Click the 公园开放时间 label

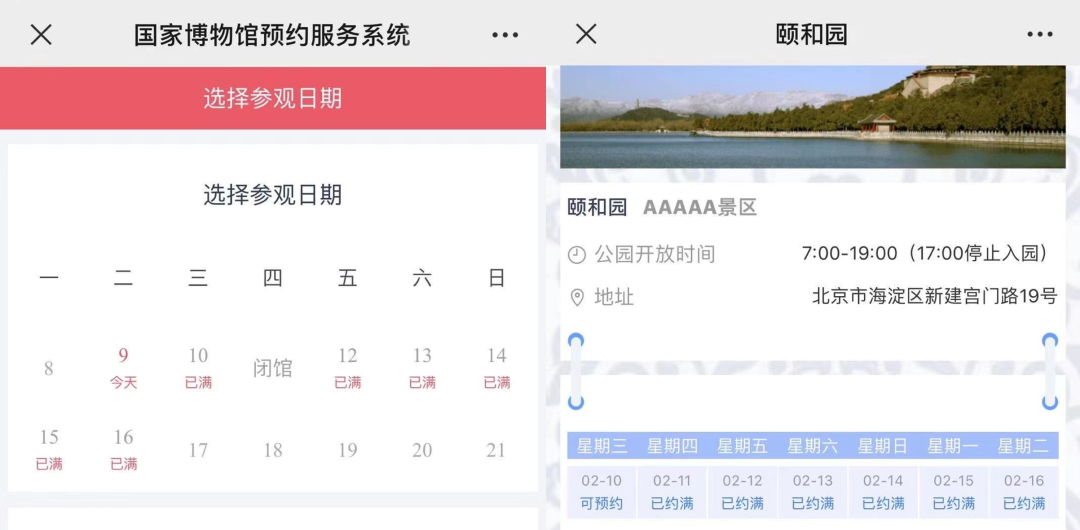655,255
